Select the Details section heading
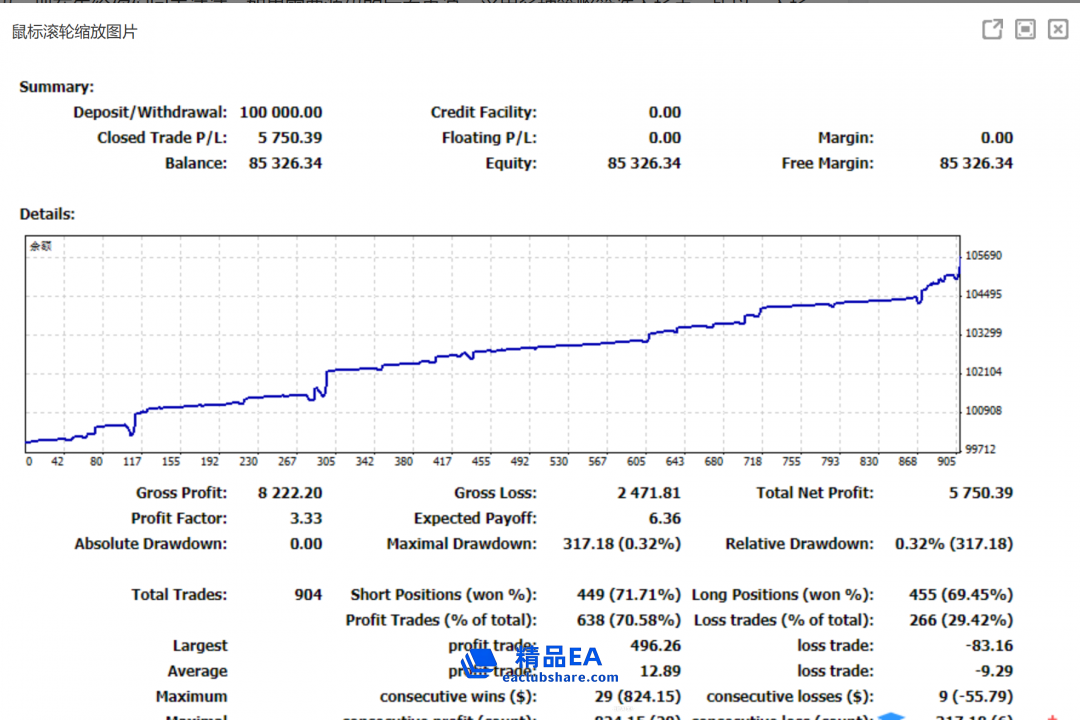Viewport: 1080px width, 720px height. (47, 214)
